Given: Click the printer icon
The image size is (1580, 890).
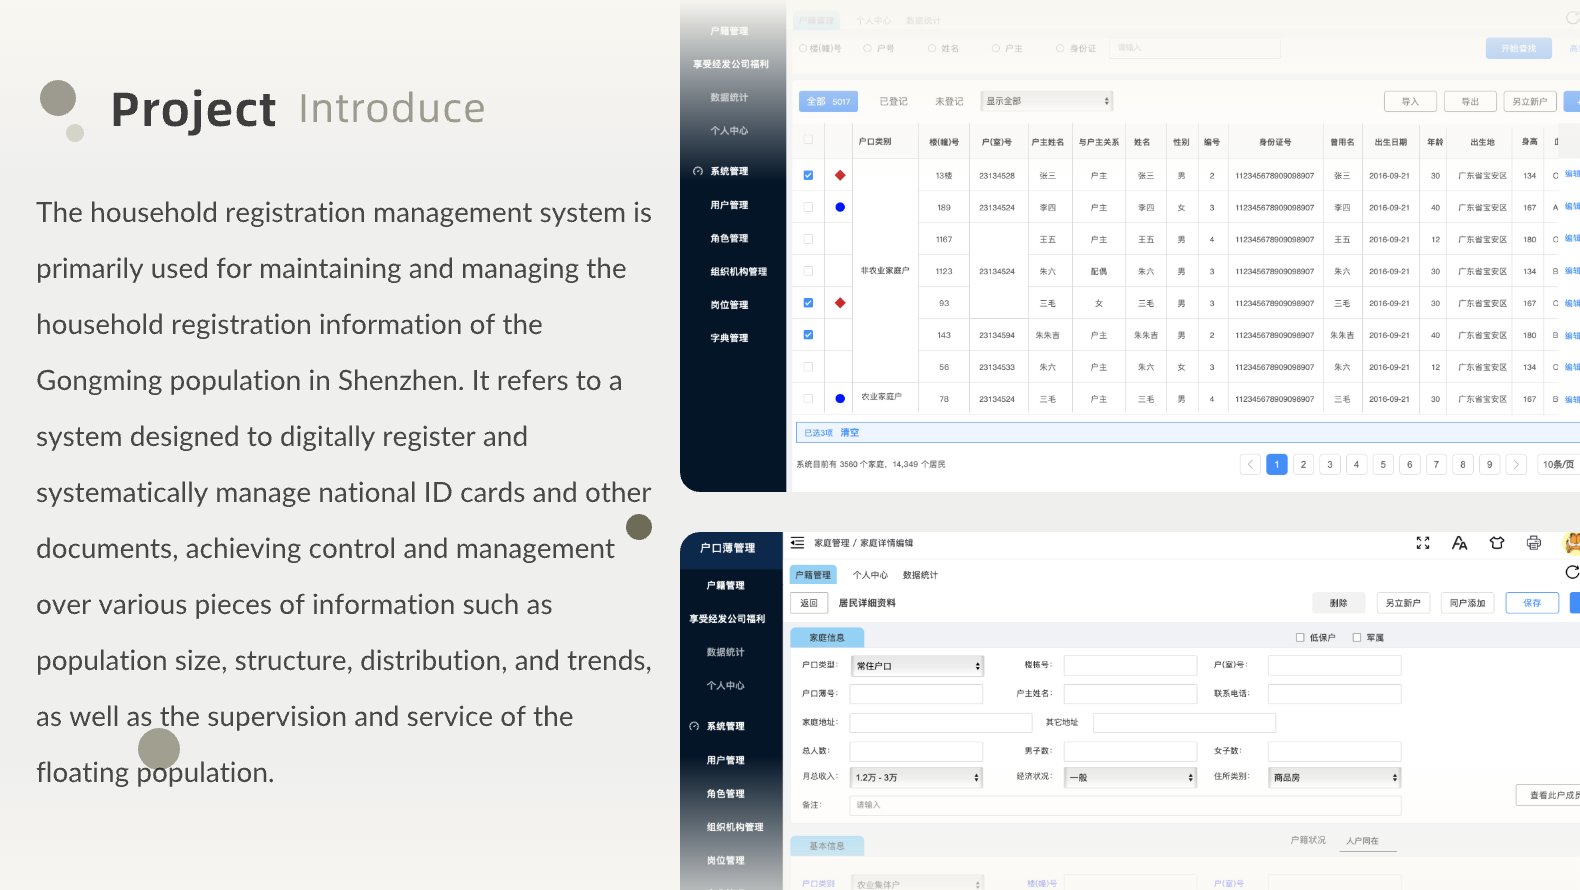Looking at the screenshot, I should click(1534, 543).
